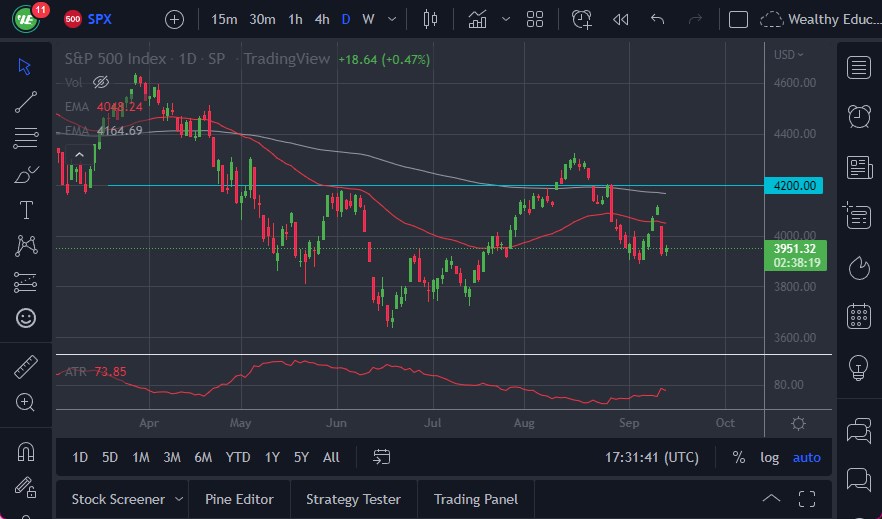This screenshot has height=519, width=882.
Task: Open the calendar panel icon
Action: [858, 316]
